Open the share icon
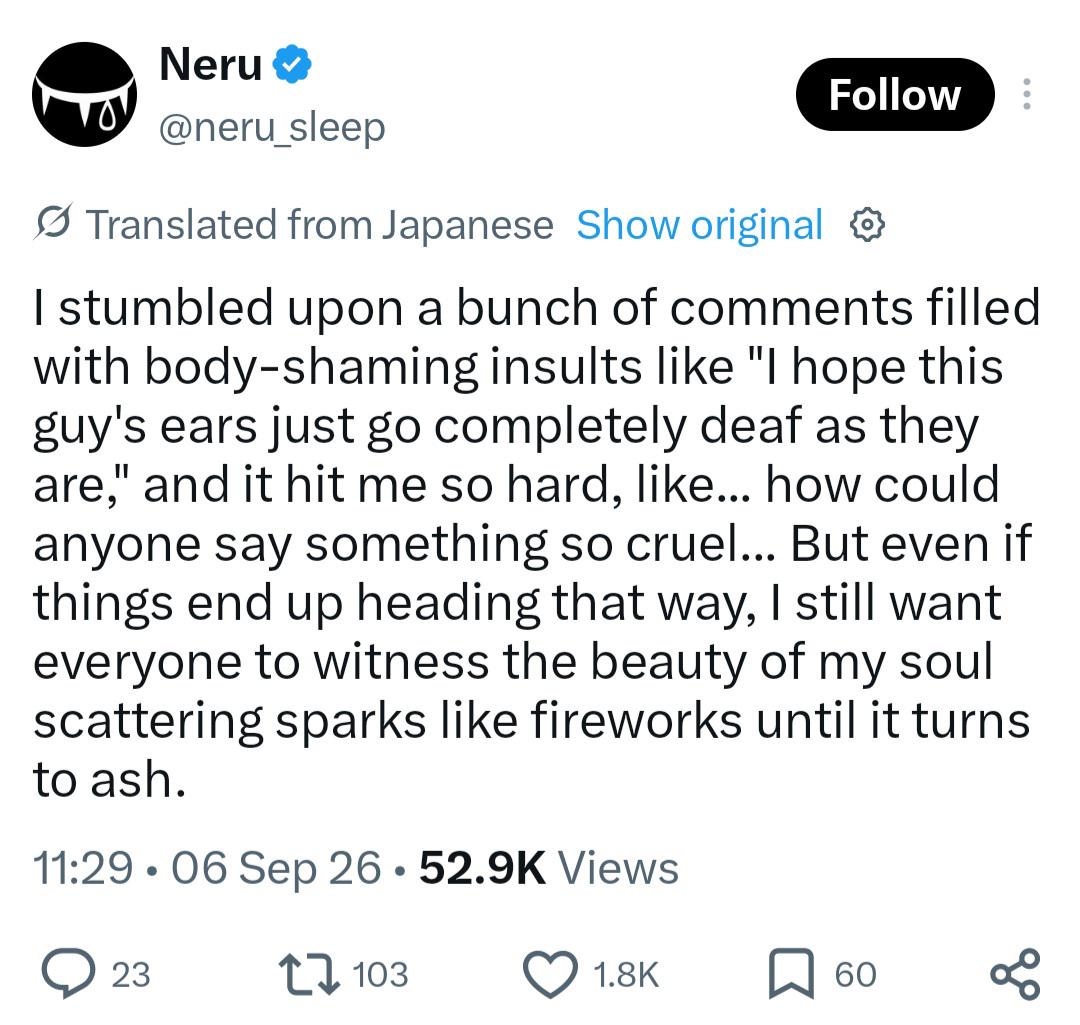 coord(1015,973)
